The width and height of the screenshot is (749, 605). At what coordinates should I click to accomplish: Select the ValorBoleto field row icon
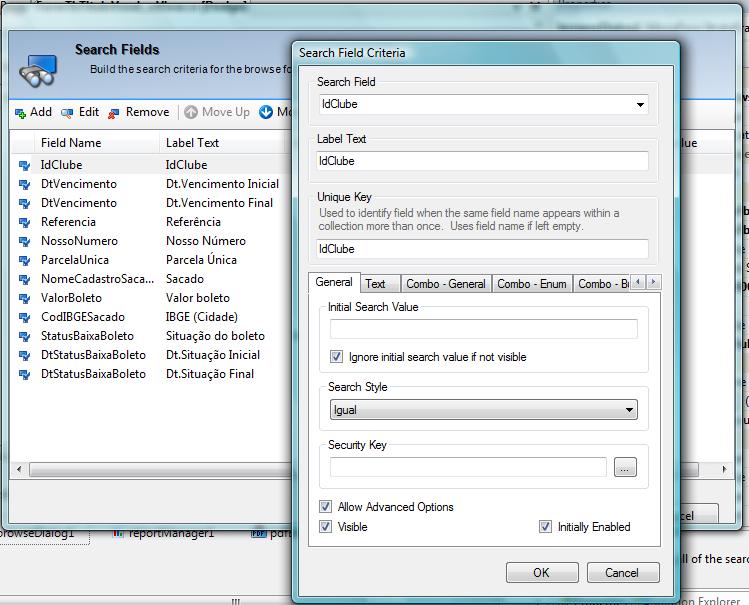coord(25,298)
